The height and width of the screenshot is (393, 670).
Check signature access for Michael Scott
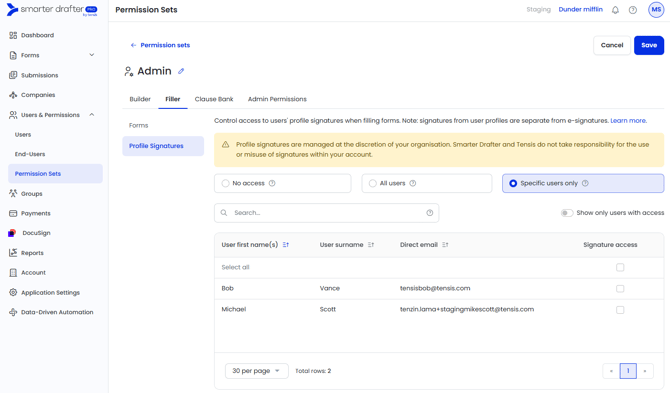620,310
